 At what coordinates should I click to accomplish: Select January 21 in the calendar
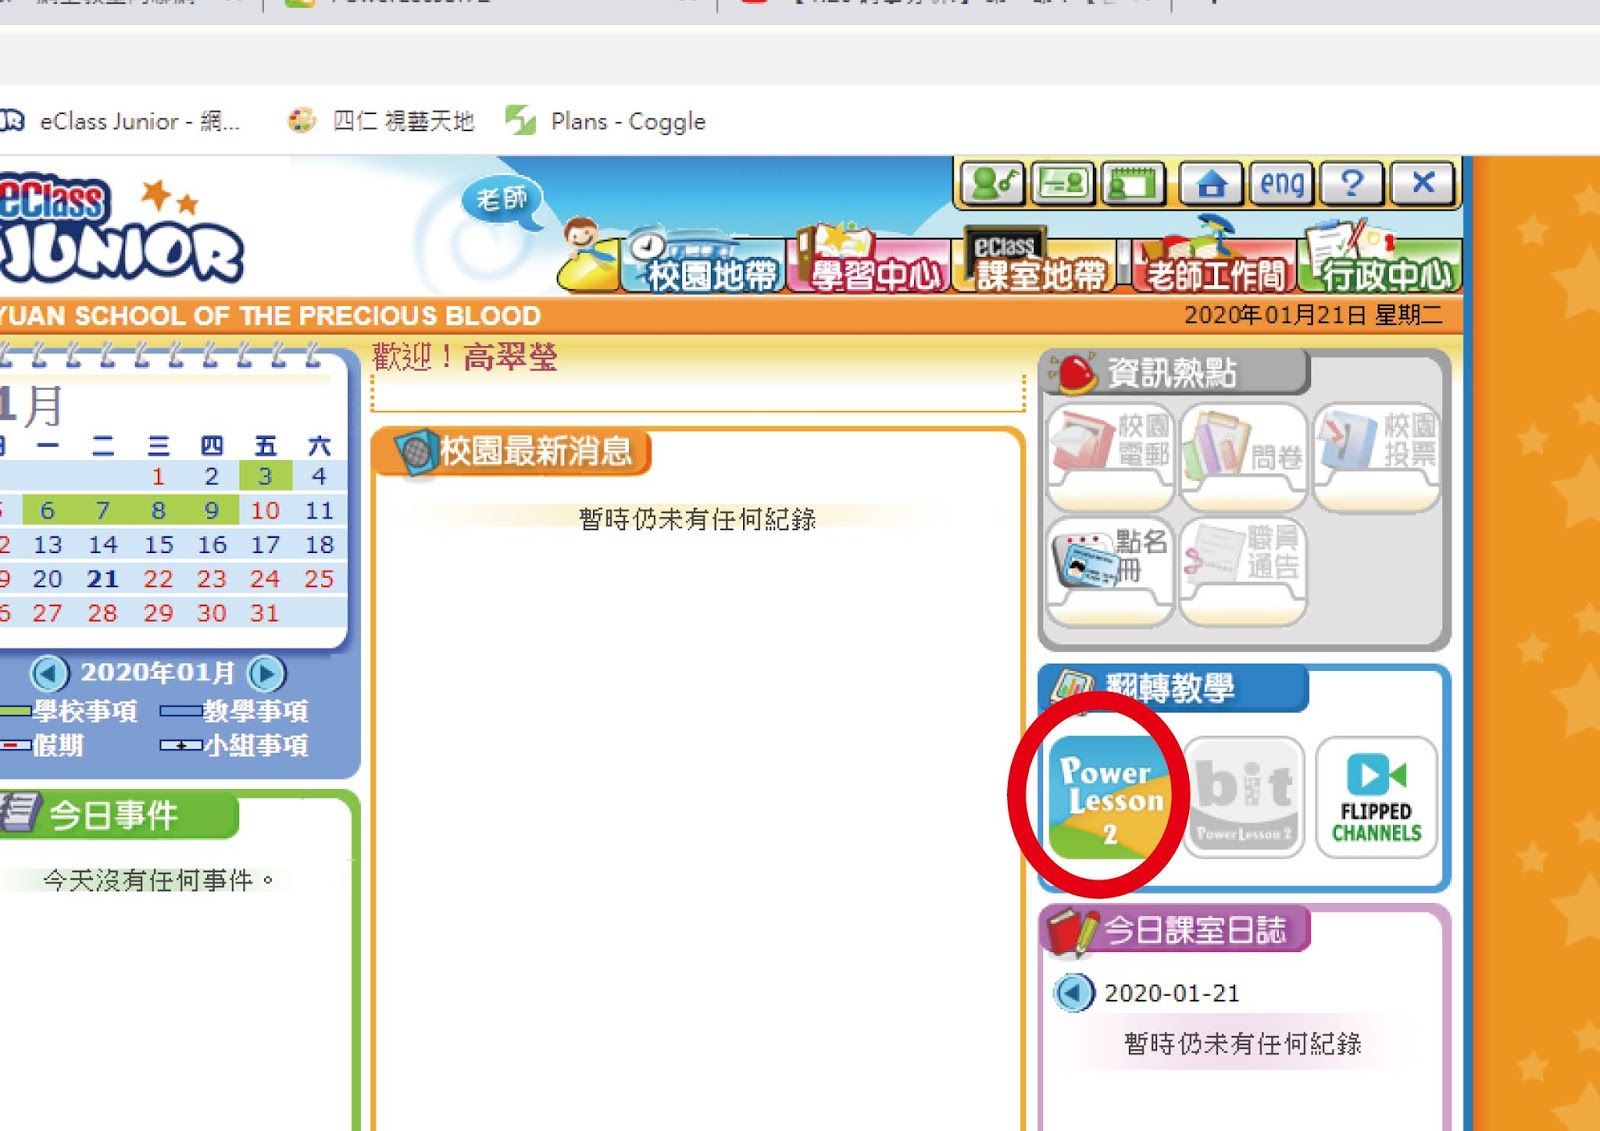102,579
